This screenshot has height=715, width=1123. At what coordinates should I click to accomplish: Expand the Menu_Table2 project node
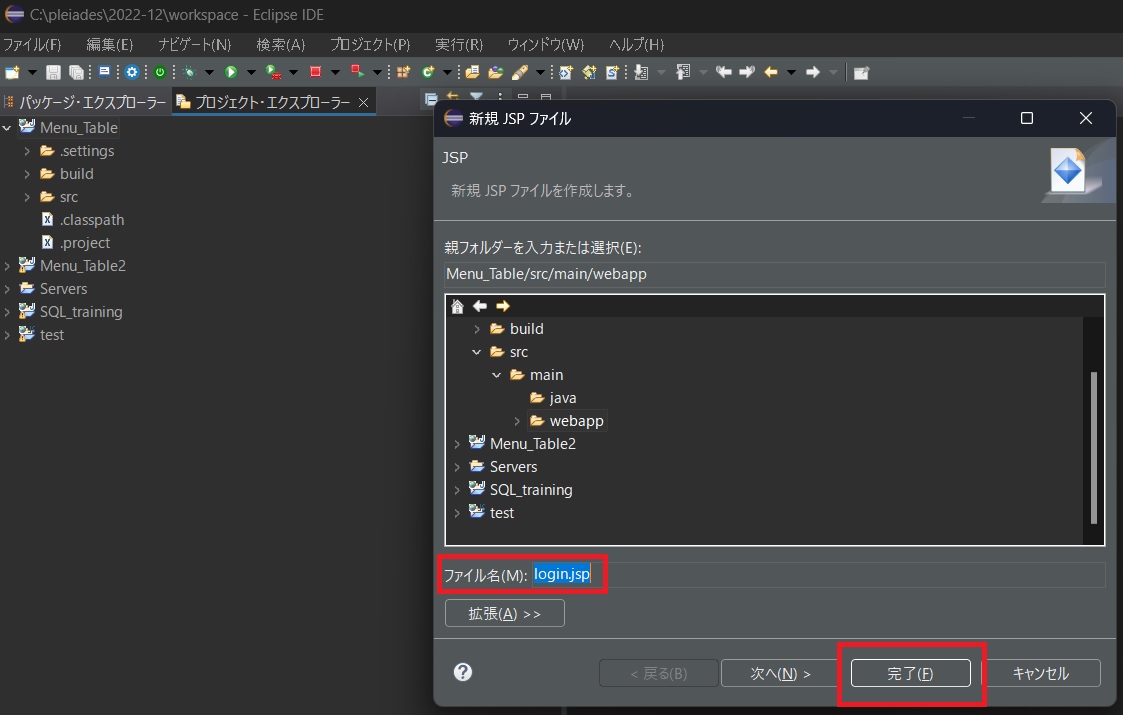458,443
